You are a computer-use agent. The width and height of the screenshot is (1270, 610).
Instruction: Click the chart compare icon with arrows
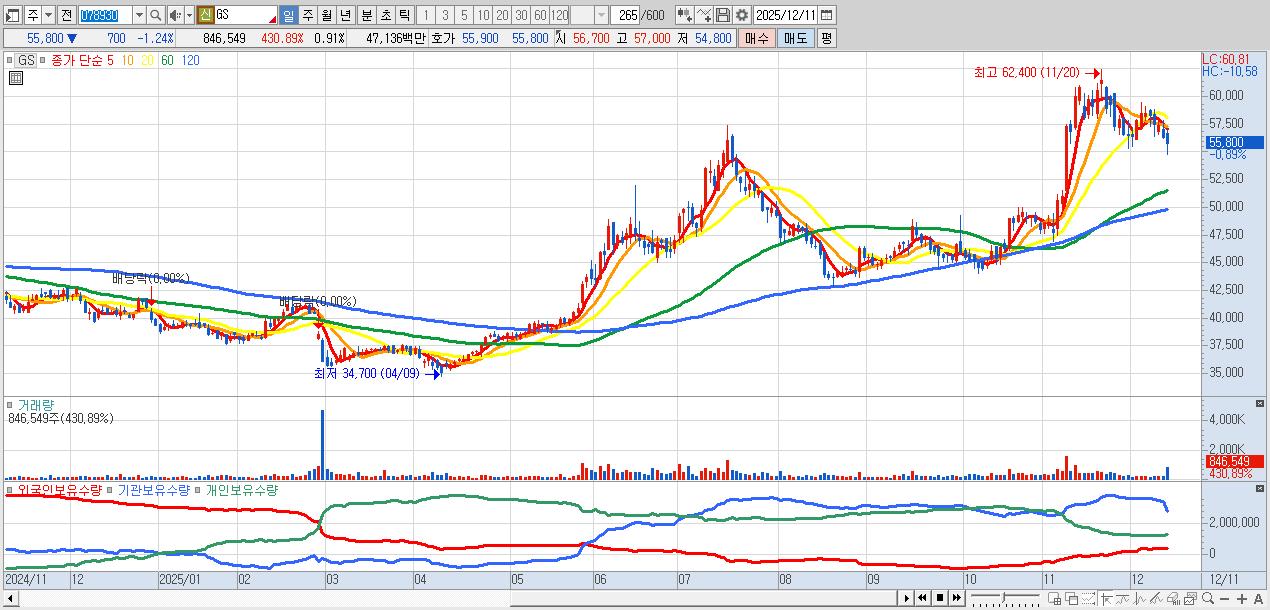pyautogui.click(x=685, y=15)
